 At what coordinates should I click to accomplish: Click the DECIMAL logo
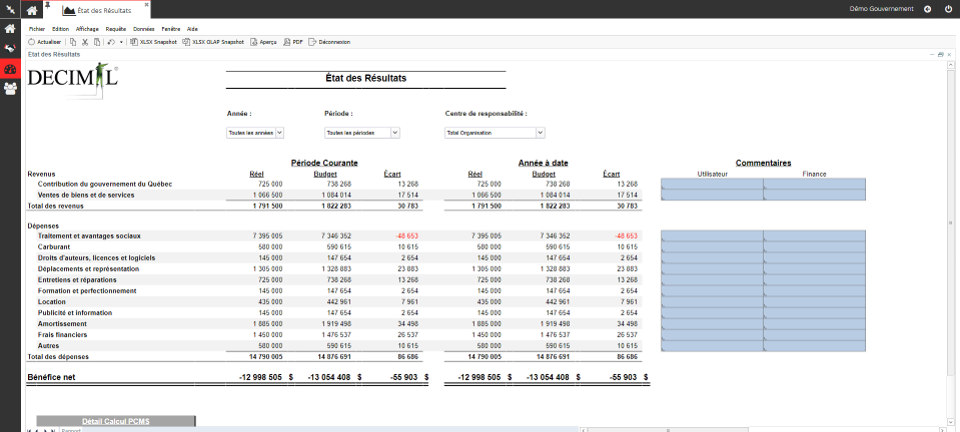click(x=73, y=81)
